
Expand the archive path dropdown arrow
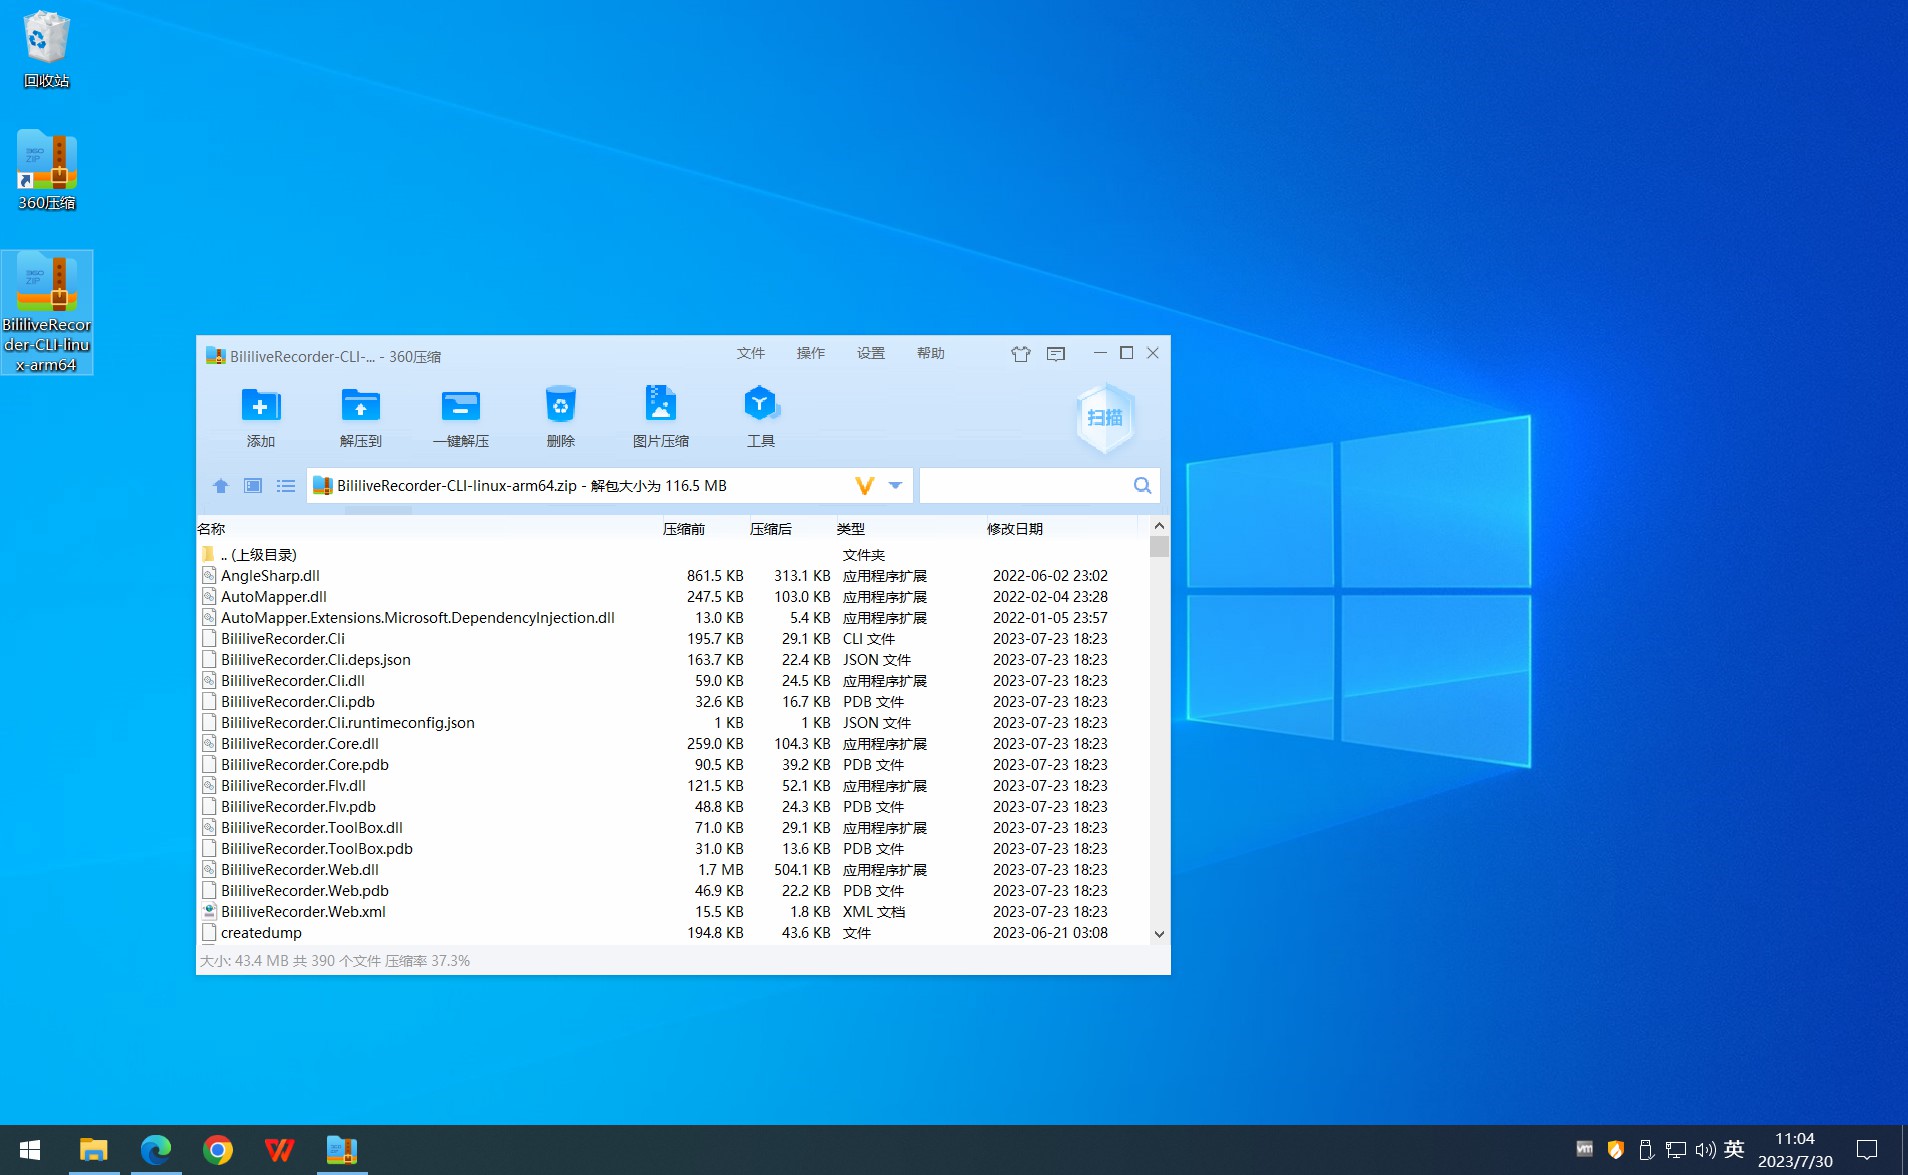pyautogui.click(x=896, y=486)
